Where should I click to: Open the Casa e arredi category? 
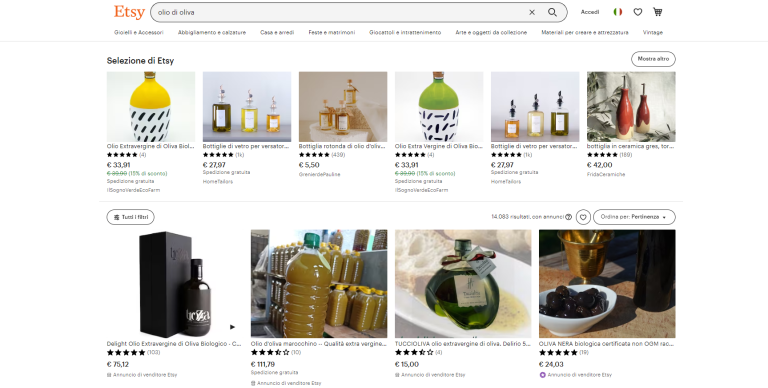[277, 32]
